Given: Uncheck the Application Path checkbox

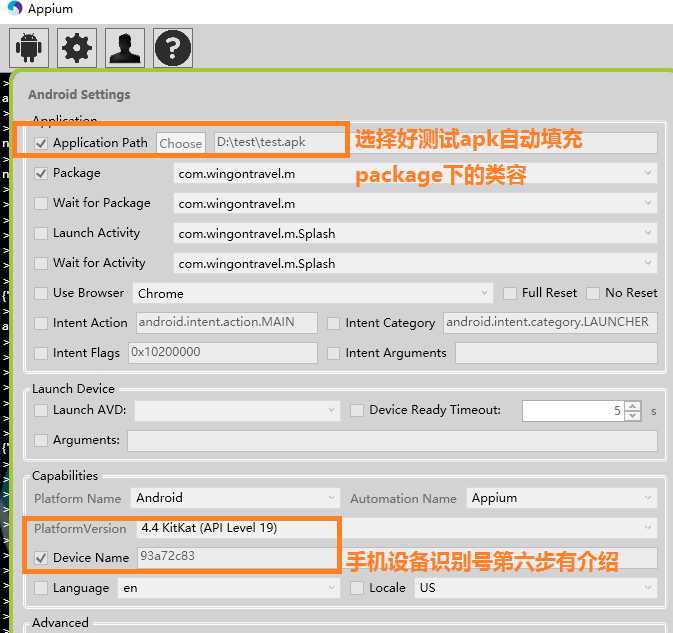Looking at the screenshot, I should point(41,143).
